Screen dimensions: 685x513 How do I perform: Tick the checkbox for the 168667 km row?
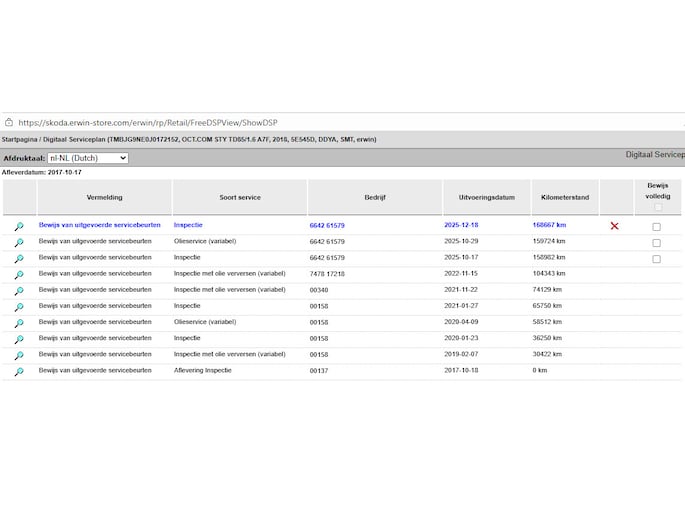point(656,227)
